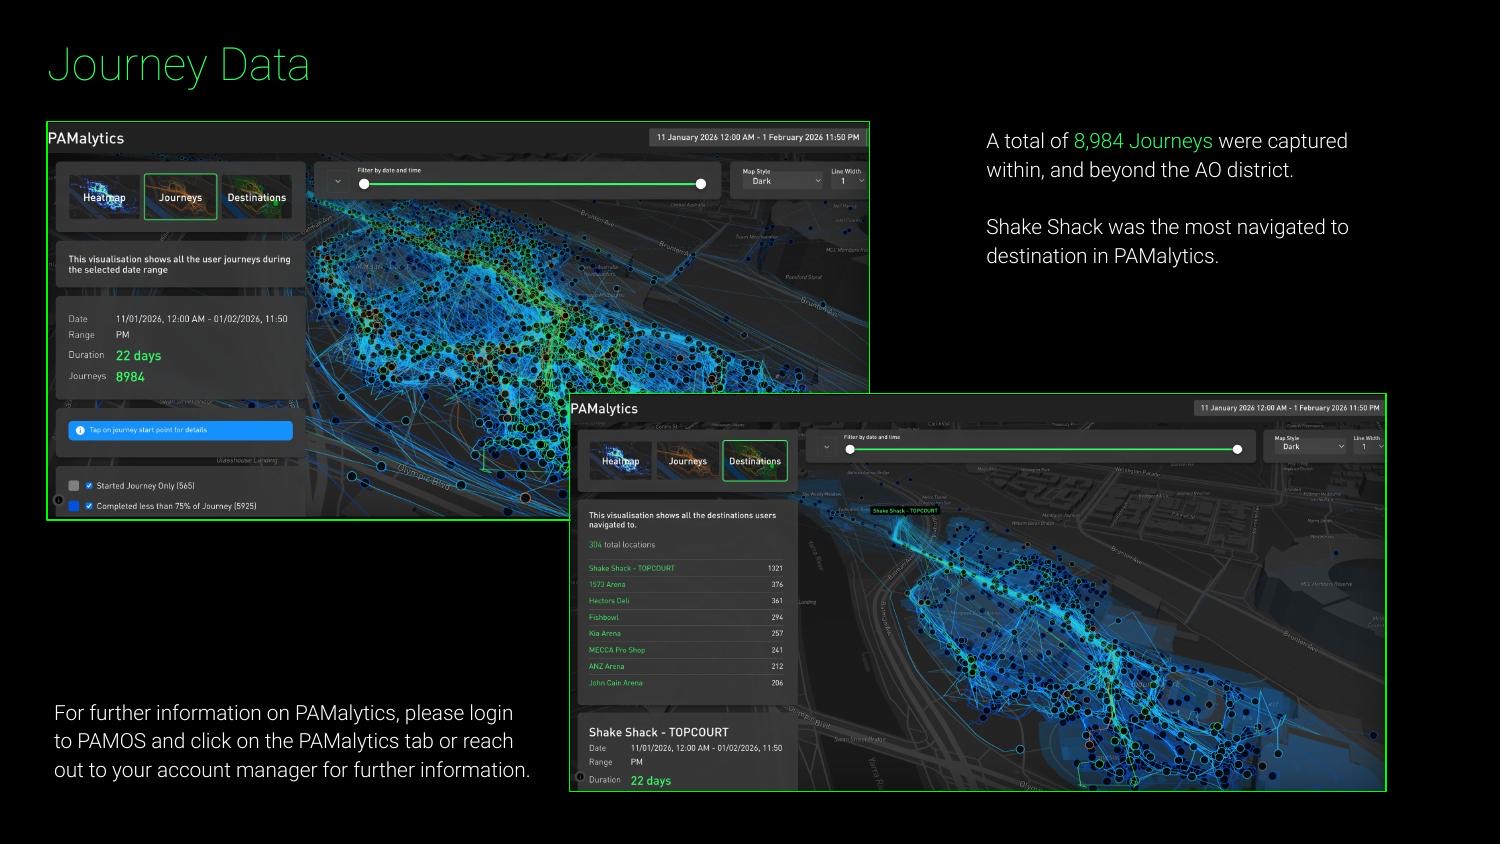Select Shake Shack - TOPCOURT in the destinations list
This screenshot has height=844, width=1500.
(686, 568)
